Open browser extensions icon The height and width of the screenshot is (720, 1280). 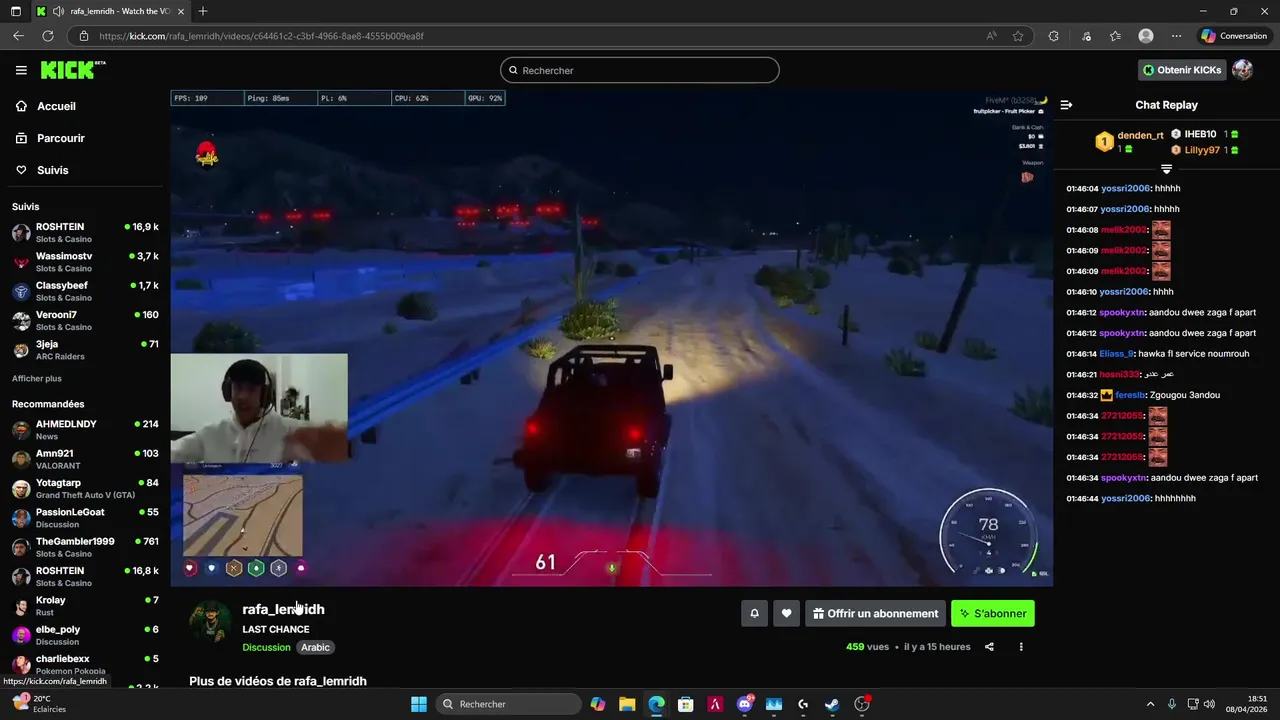1053,36
